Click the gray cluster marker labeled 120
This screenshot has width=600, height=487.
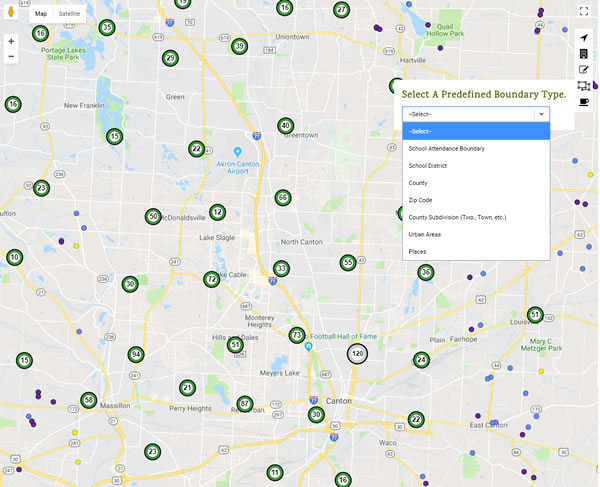point(357,354)
